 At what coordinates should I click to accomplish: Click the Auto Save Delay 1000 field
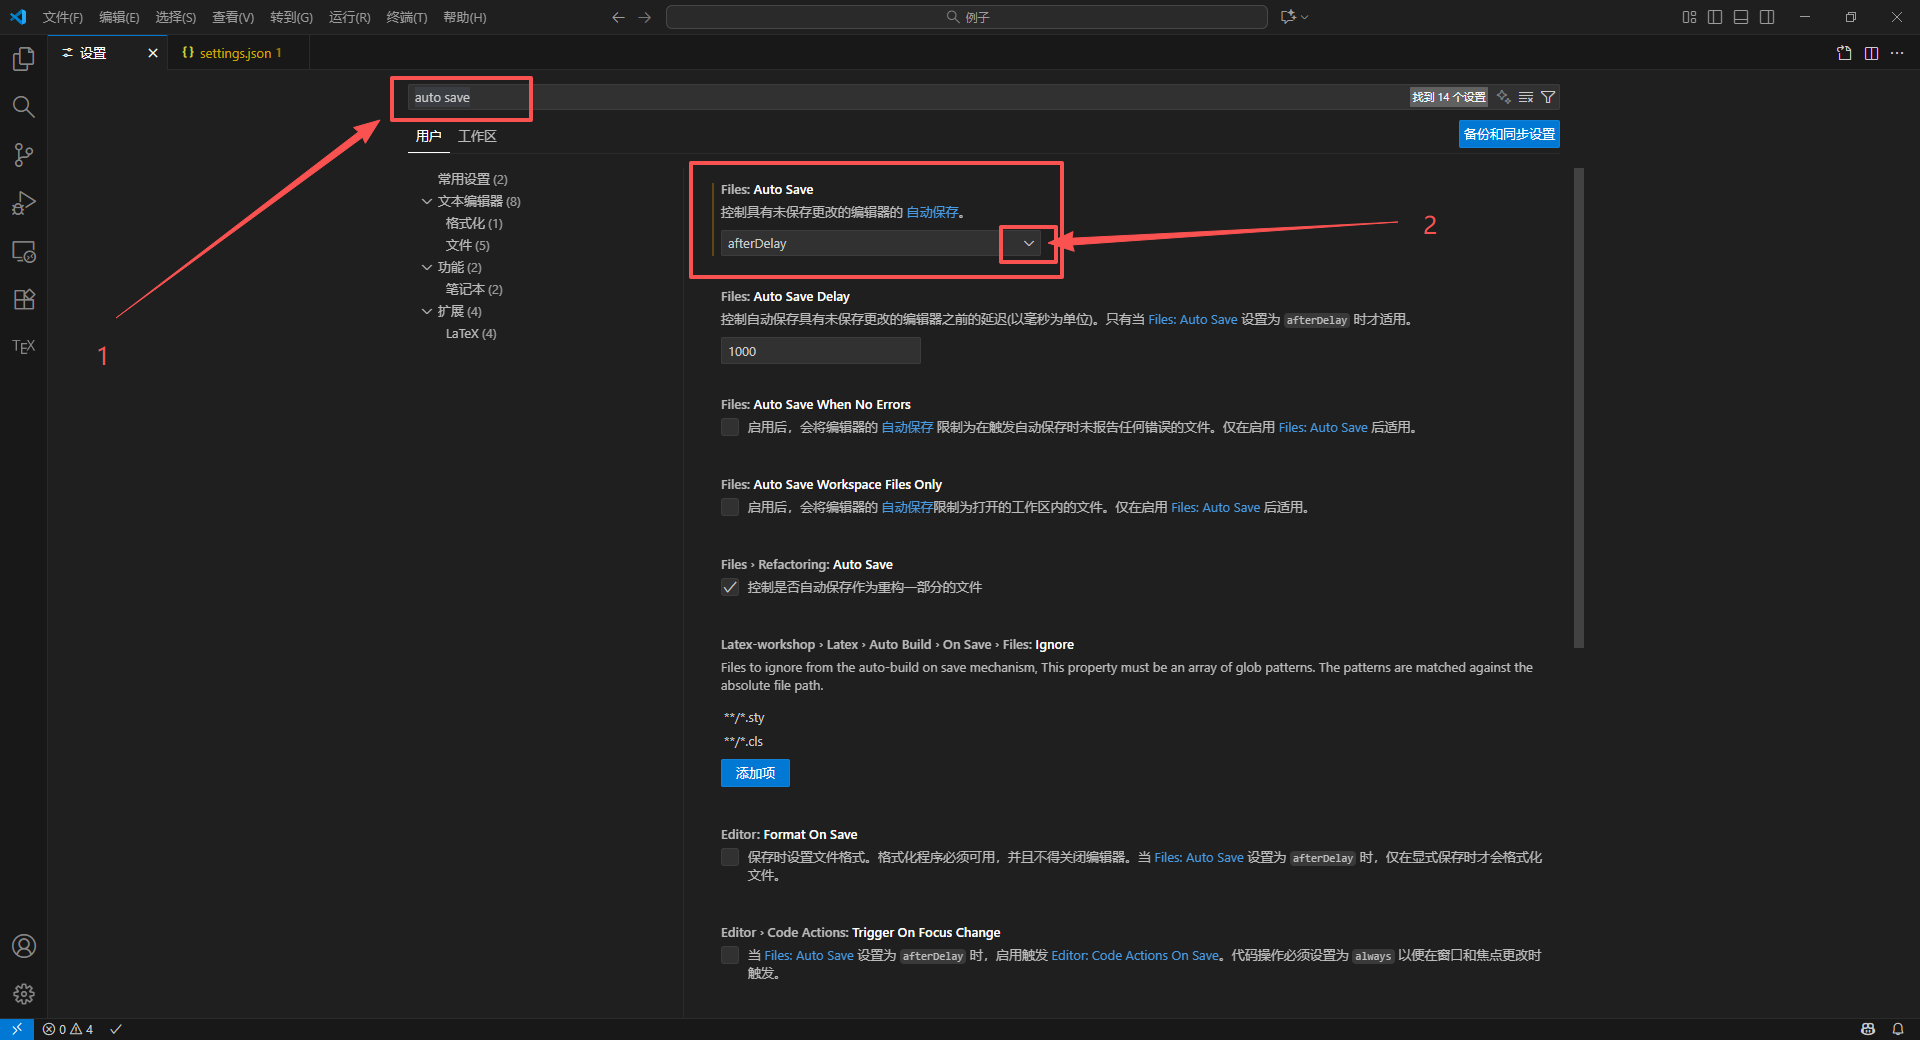click(820, 351)
